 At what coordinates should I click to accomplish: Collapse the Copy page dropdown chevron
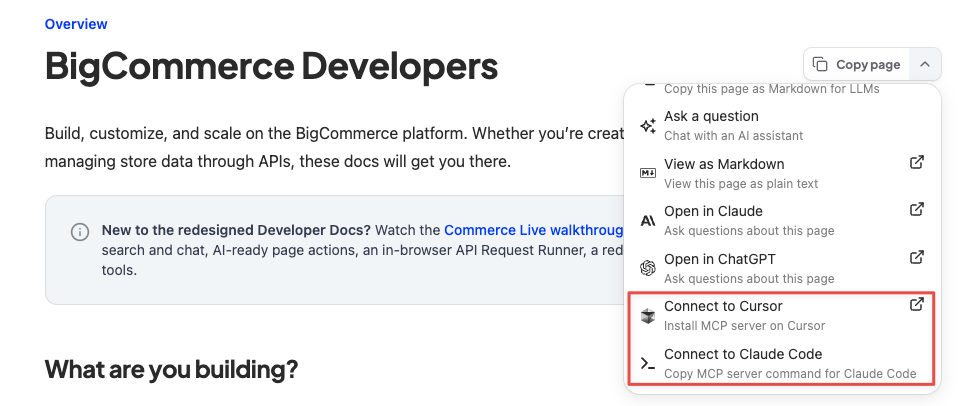click(x=925, y=64)
